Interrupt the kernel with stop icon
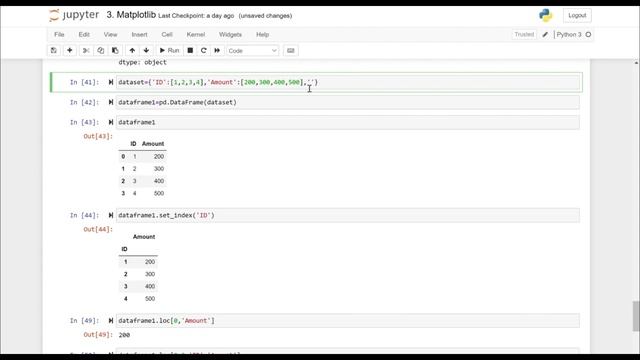 (190, 51)
